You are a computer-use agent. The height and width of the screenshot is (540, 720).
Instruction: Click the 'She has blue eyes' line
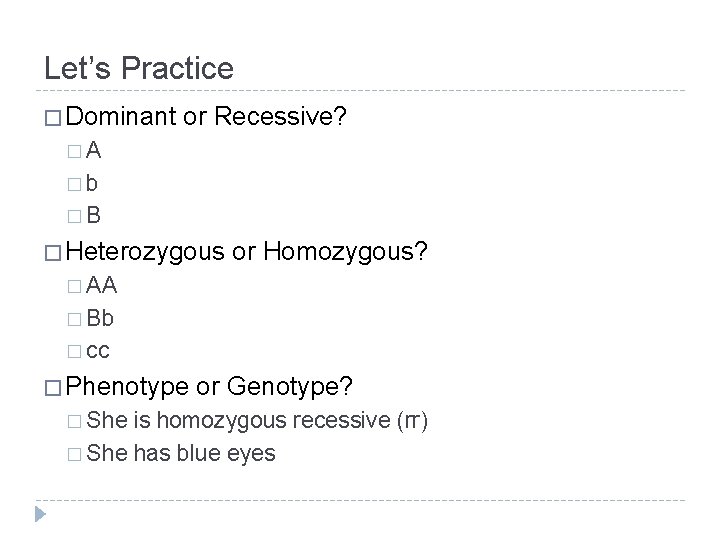(181, 453)
